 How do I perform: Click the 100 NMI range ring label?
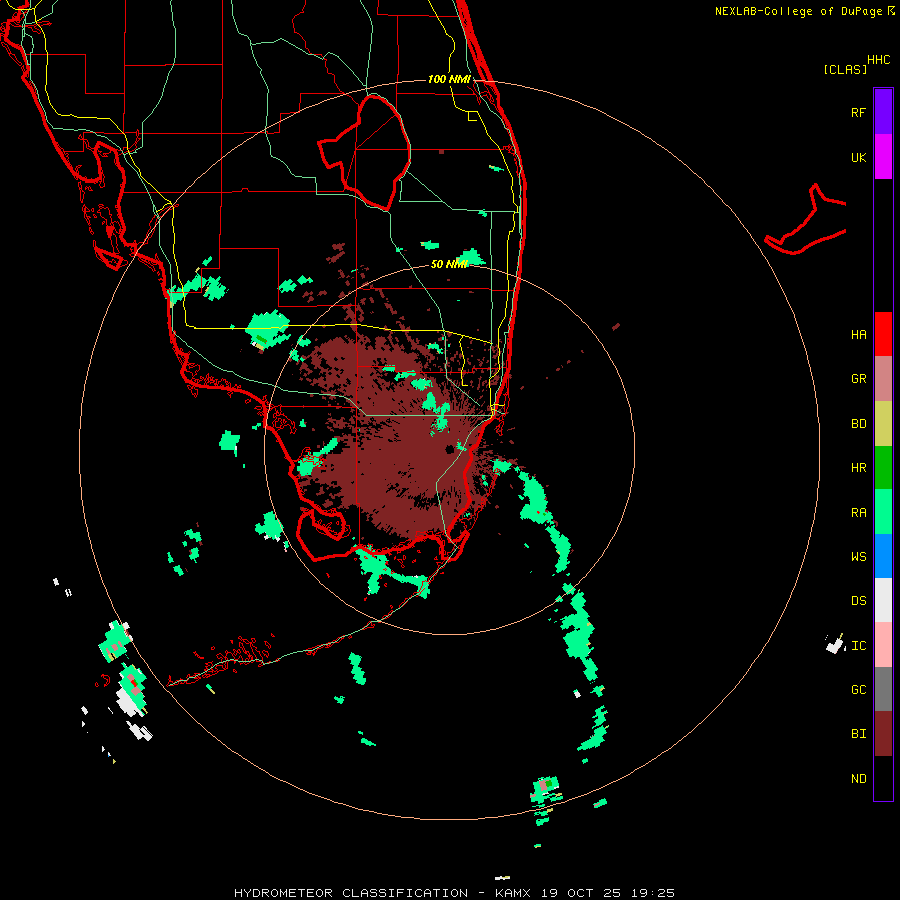449,79
